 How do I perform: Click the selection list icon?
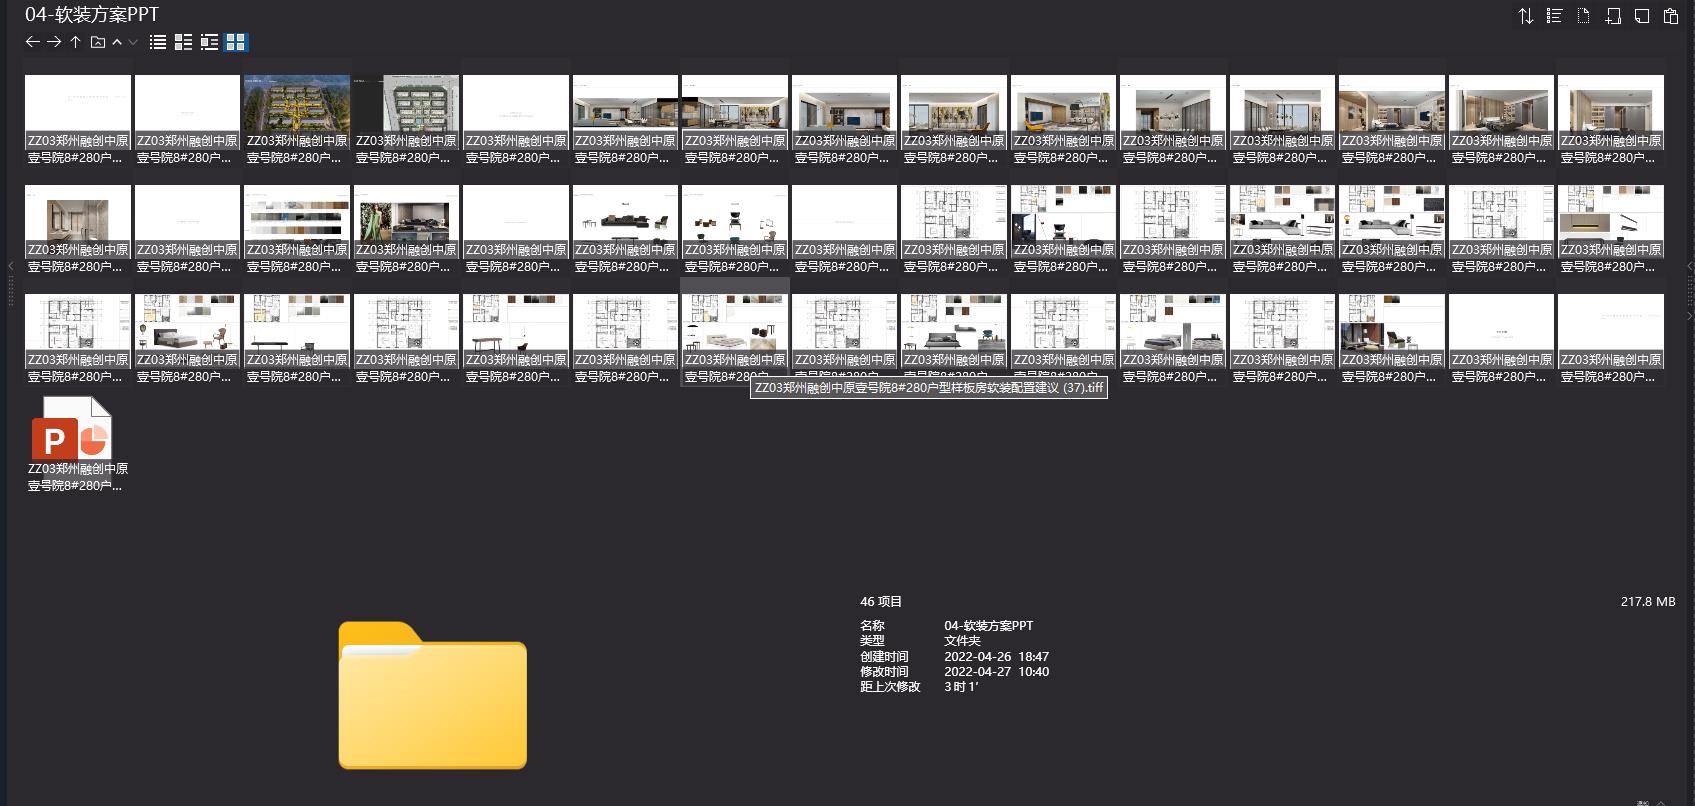[x=1554, y=16]
